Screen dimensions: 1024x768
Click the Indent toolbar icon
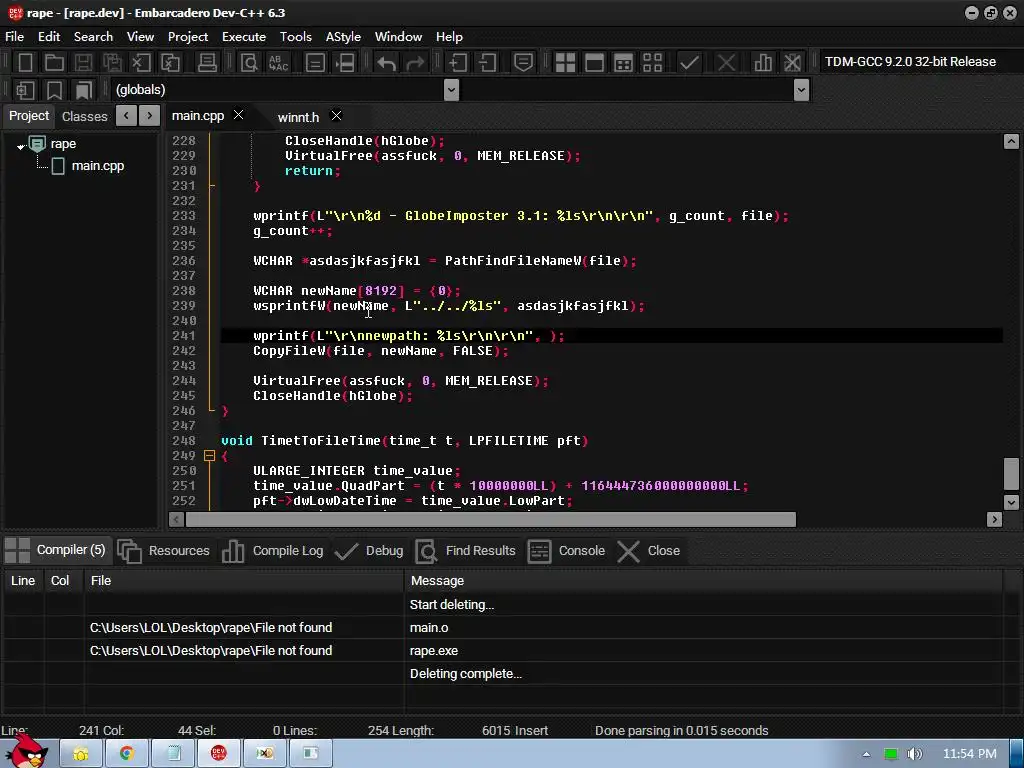pos(458,63)
